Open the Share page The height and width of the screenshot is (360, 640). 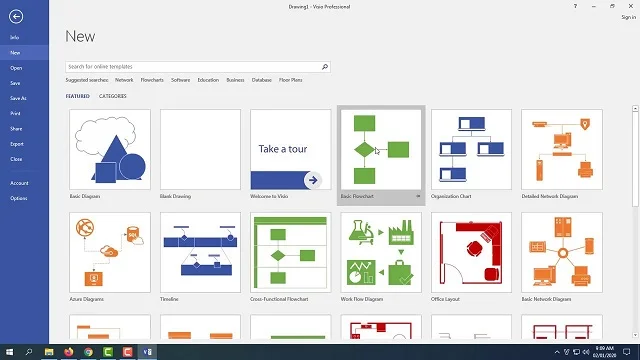pyautogui.click(x=24, y=129)
